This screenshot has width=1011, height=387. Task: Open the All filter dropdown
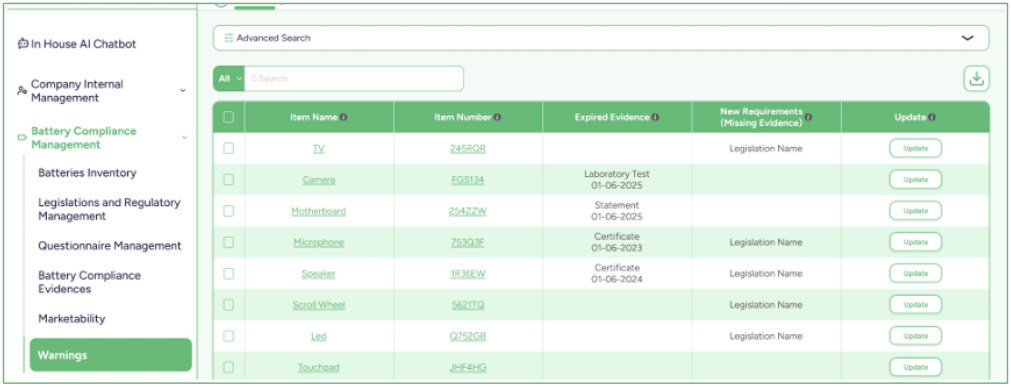229,79
